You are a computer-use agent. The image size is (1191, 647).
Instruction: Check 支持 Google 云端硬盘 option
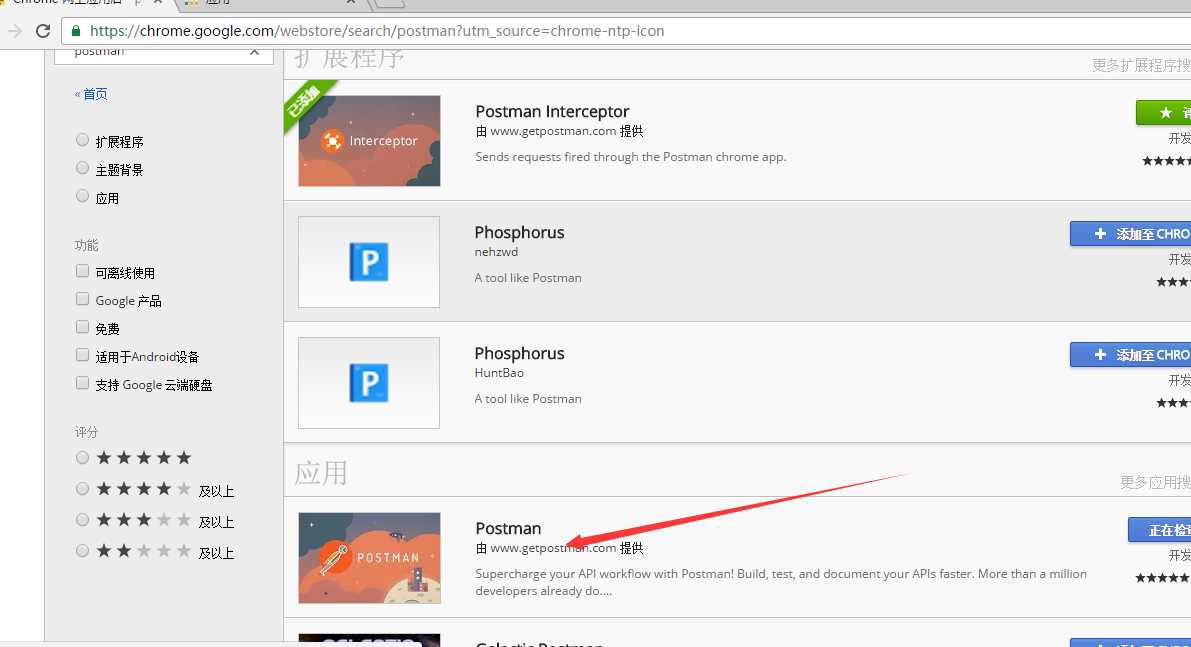pos(82,383)
